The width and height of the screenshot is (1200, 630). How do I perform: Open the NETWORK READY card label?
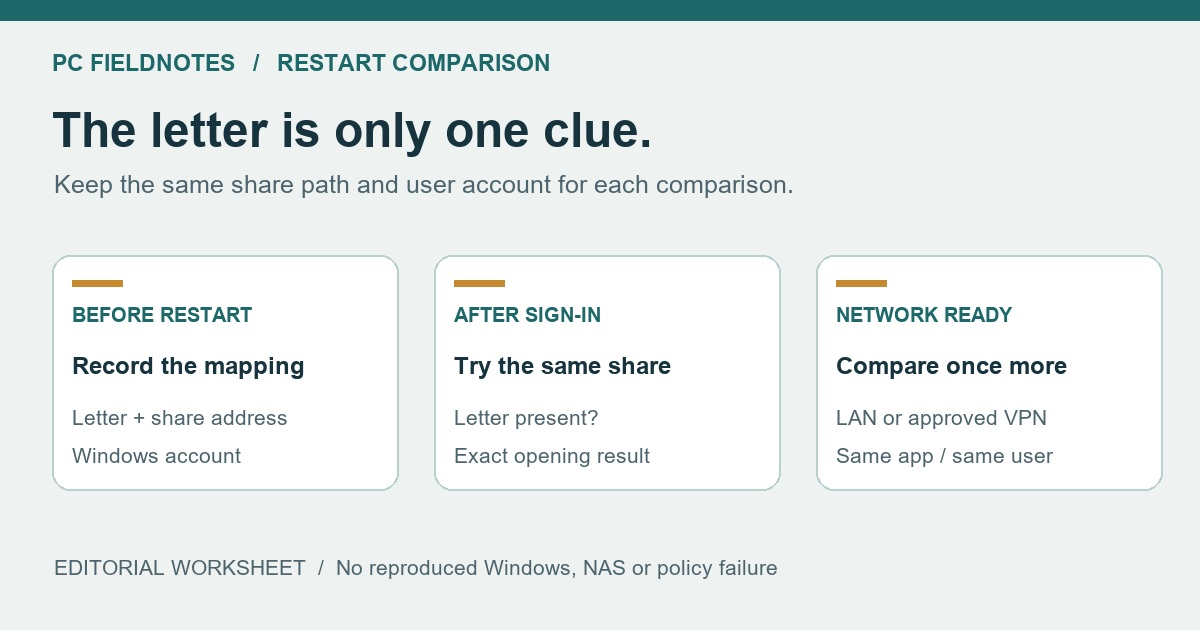(x=924, y=315)
